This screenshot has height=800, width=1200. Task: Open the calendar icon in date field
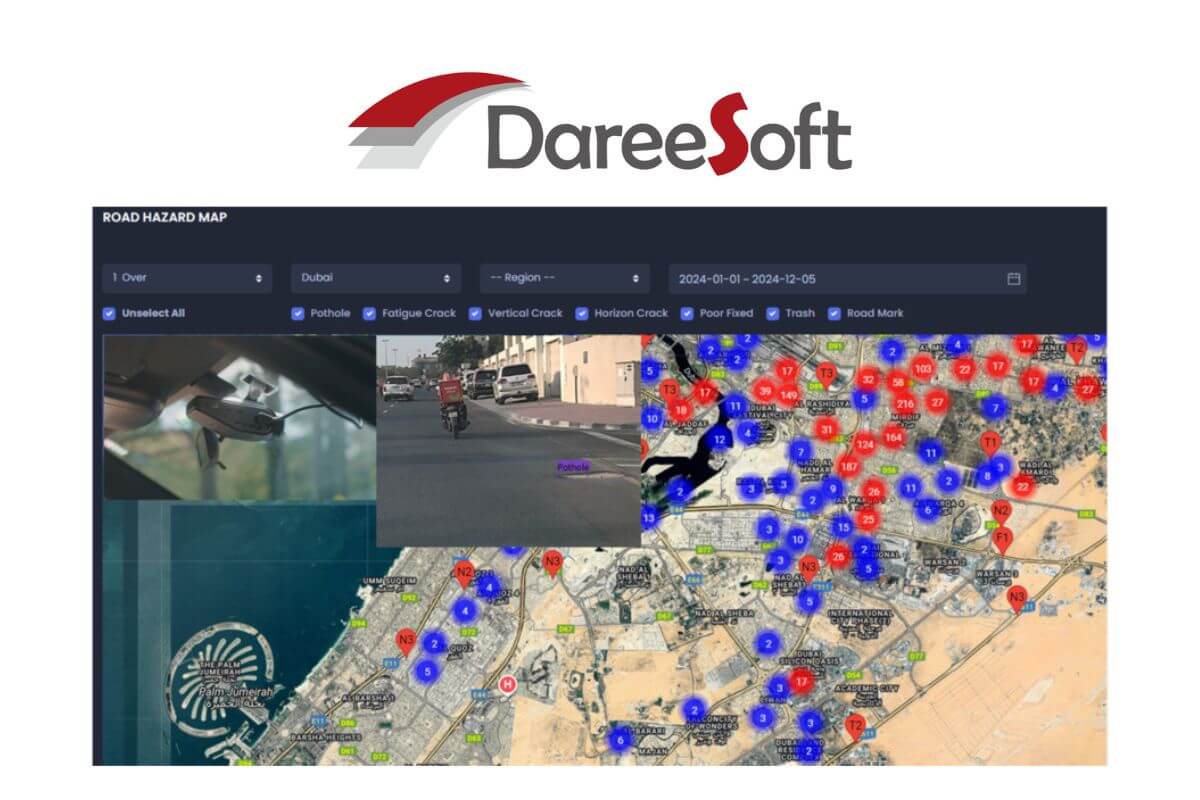(1013, 279)
